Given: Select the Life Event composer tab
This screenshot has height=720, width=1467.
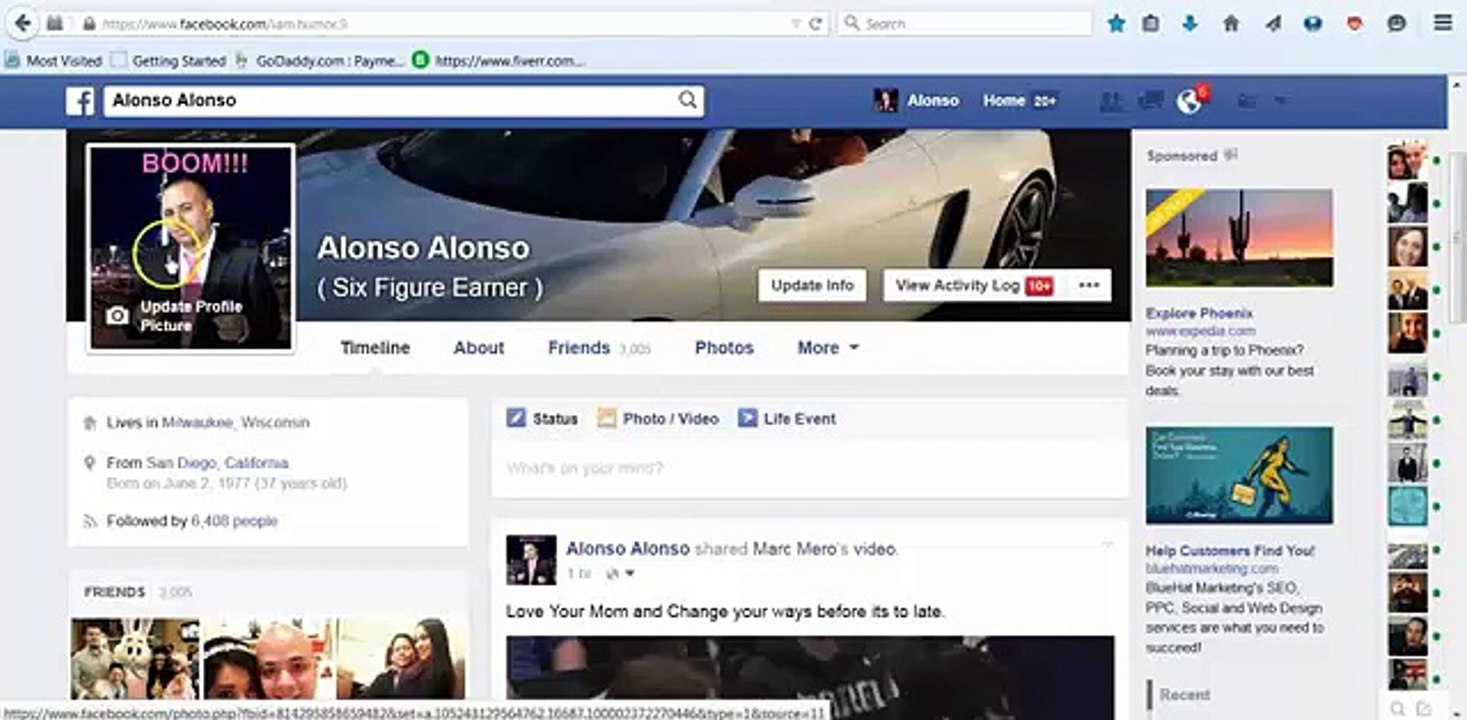Looking at the screenshot, I should [787, 419].
